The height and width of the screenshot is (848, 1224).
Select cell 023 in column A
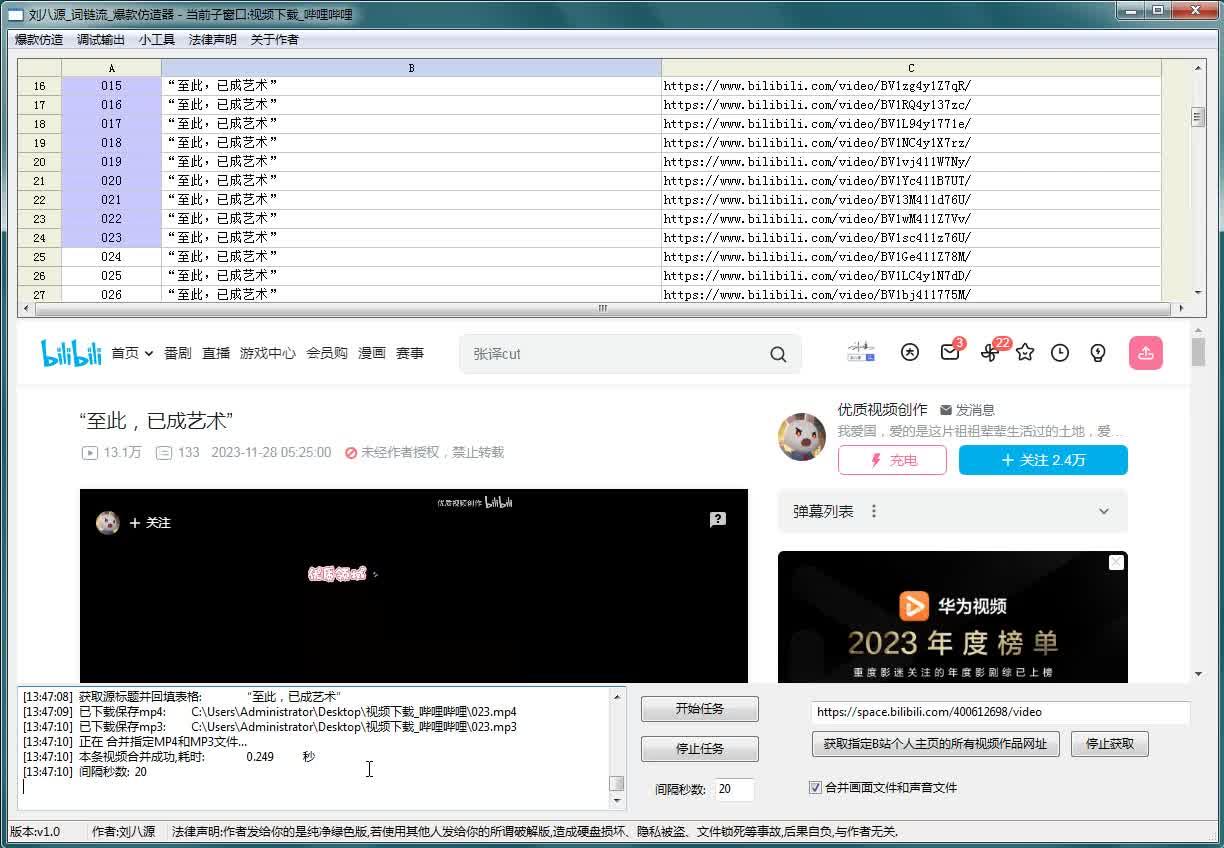[x=111, y=238]
